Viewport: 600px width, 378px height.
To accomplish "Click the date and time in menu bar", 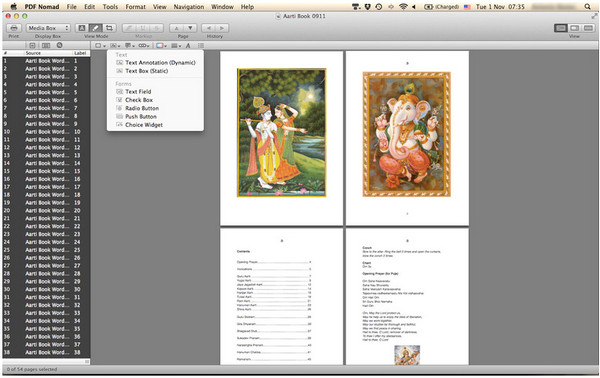I will (x=500, y=7).
